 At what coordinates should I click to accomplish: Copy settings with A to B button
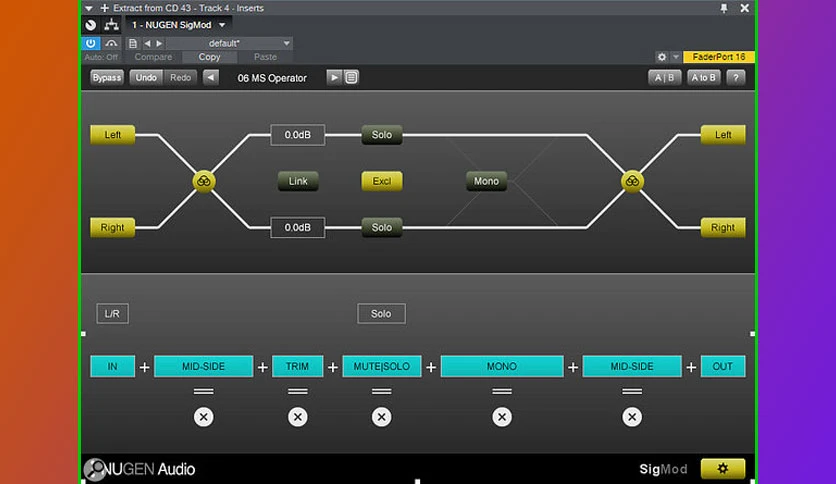[704, 78]
